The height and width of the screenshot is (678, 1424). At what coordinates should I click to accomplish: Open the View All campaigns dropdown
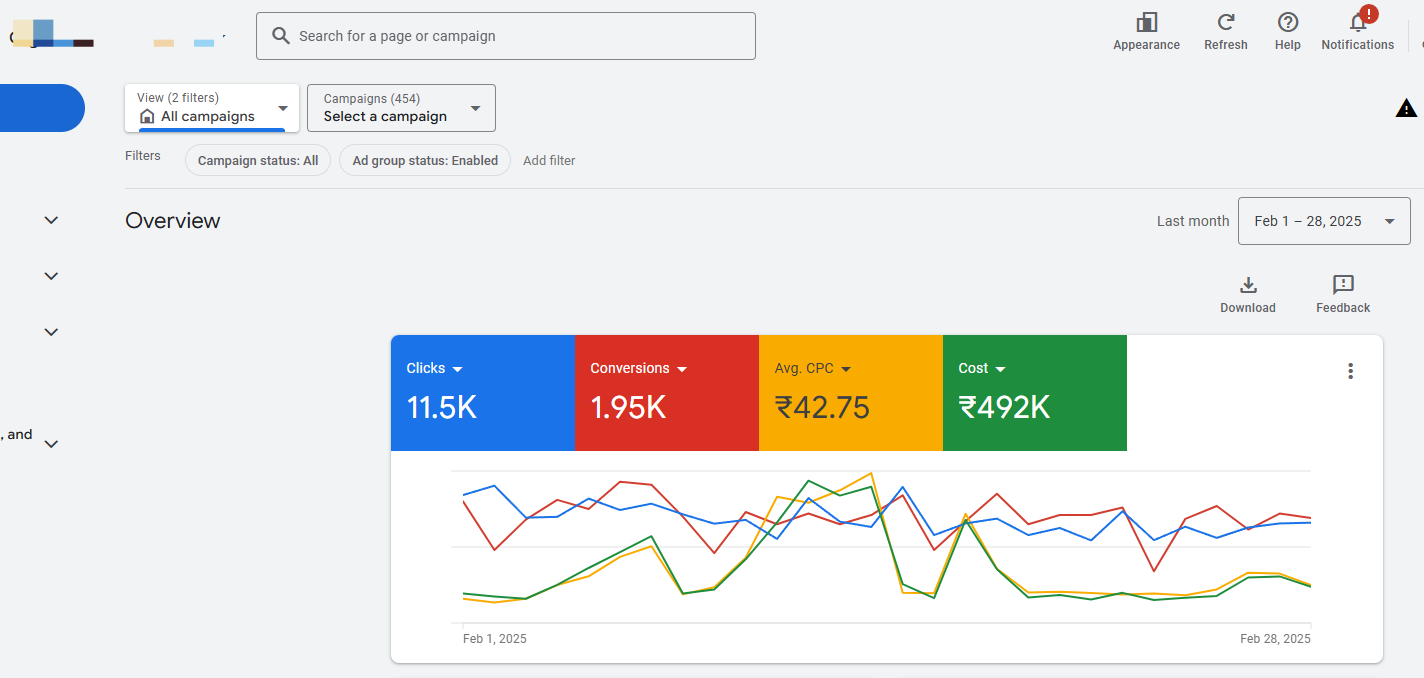tap(212, 108)
